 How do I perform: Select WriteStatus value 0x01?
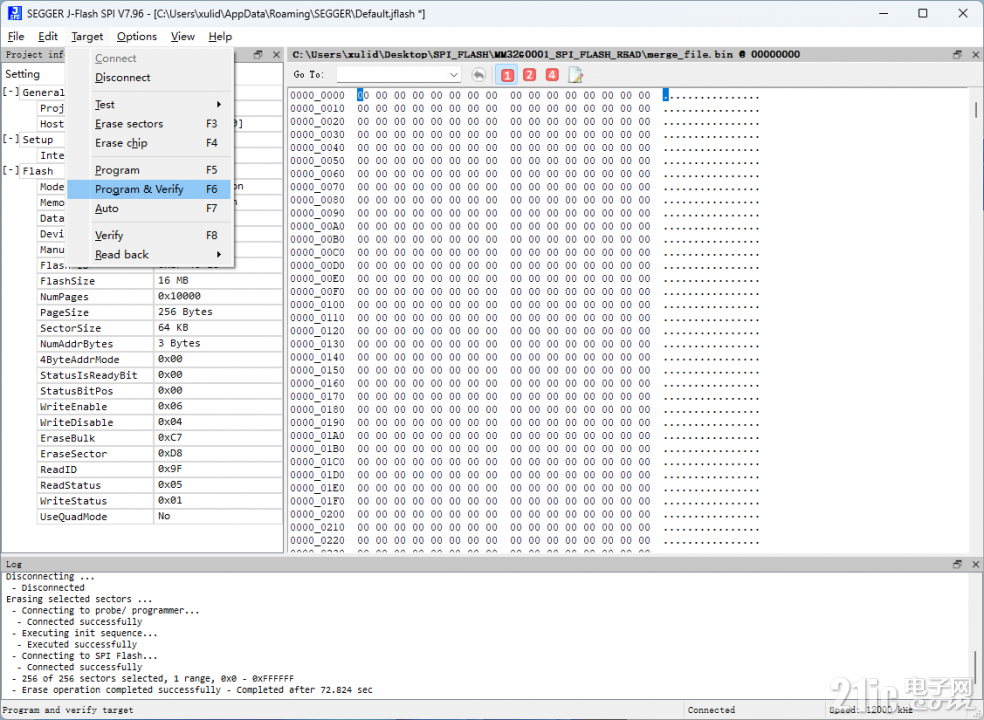click(x=218, y=500)
